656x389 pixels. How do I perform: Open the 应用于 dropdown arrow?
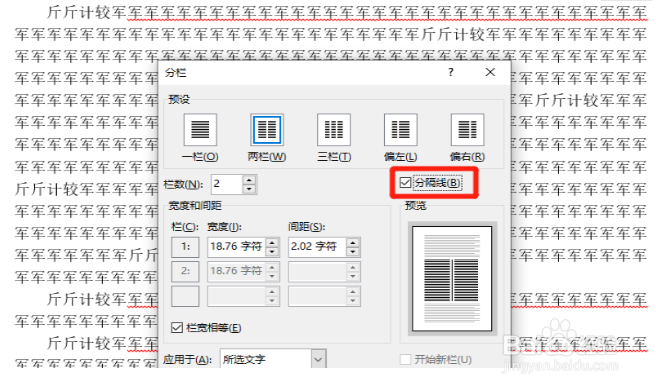[x=318, y=359]
